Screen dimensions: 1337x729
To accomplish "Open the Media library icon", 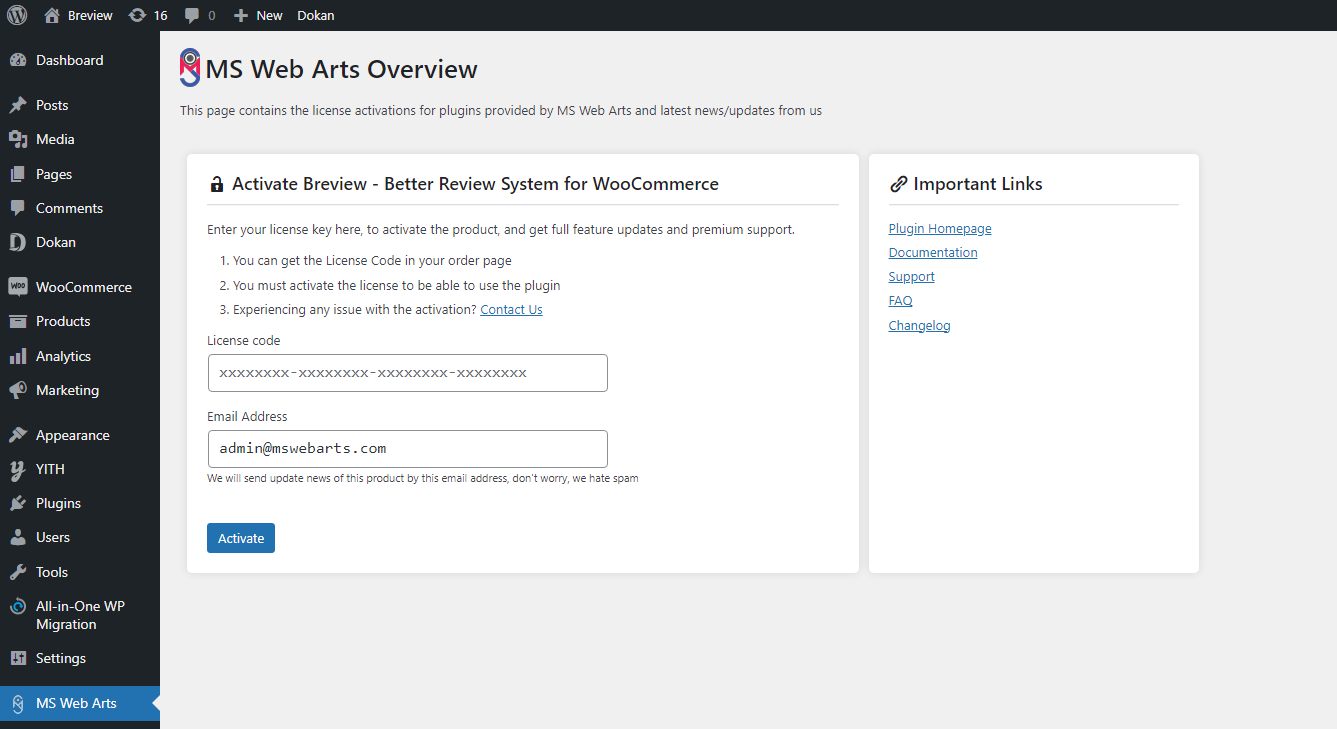I will (x=18, y=139).
